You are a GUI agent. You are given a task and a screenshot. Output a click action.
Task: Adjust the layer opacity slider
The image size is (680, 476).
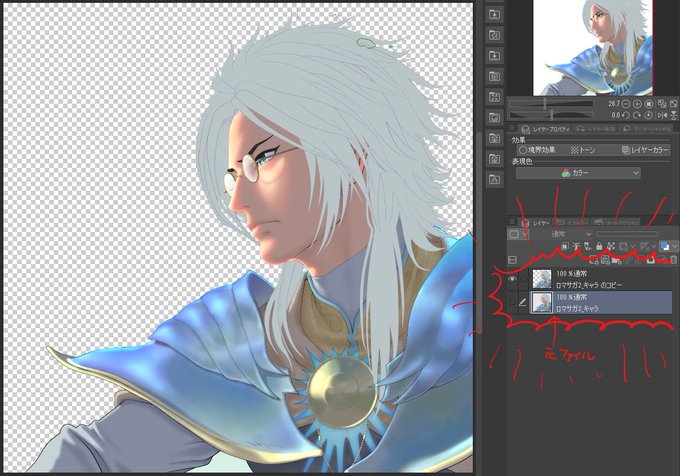[627, 234]
